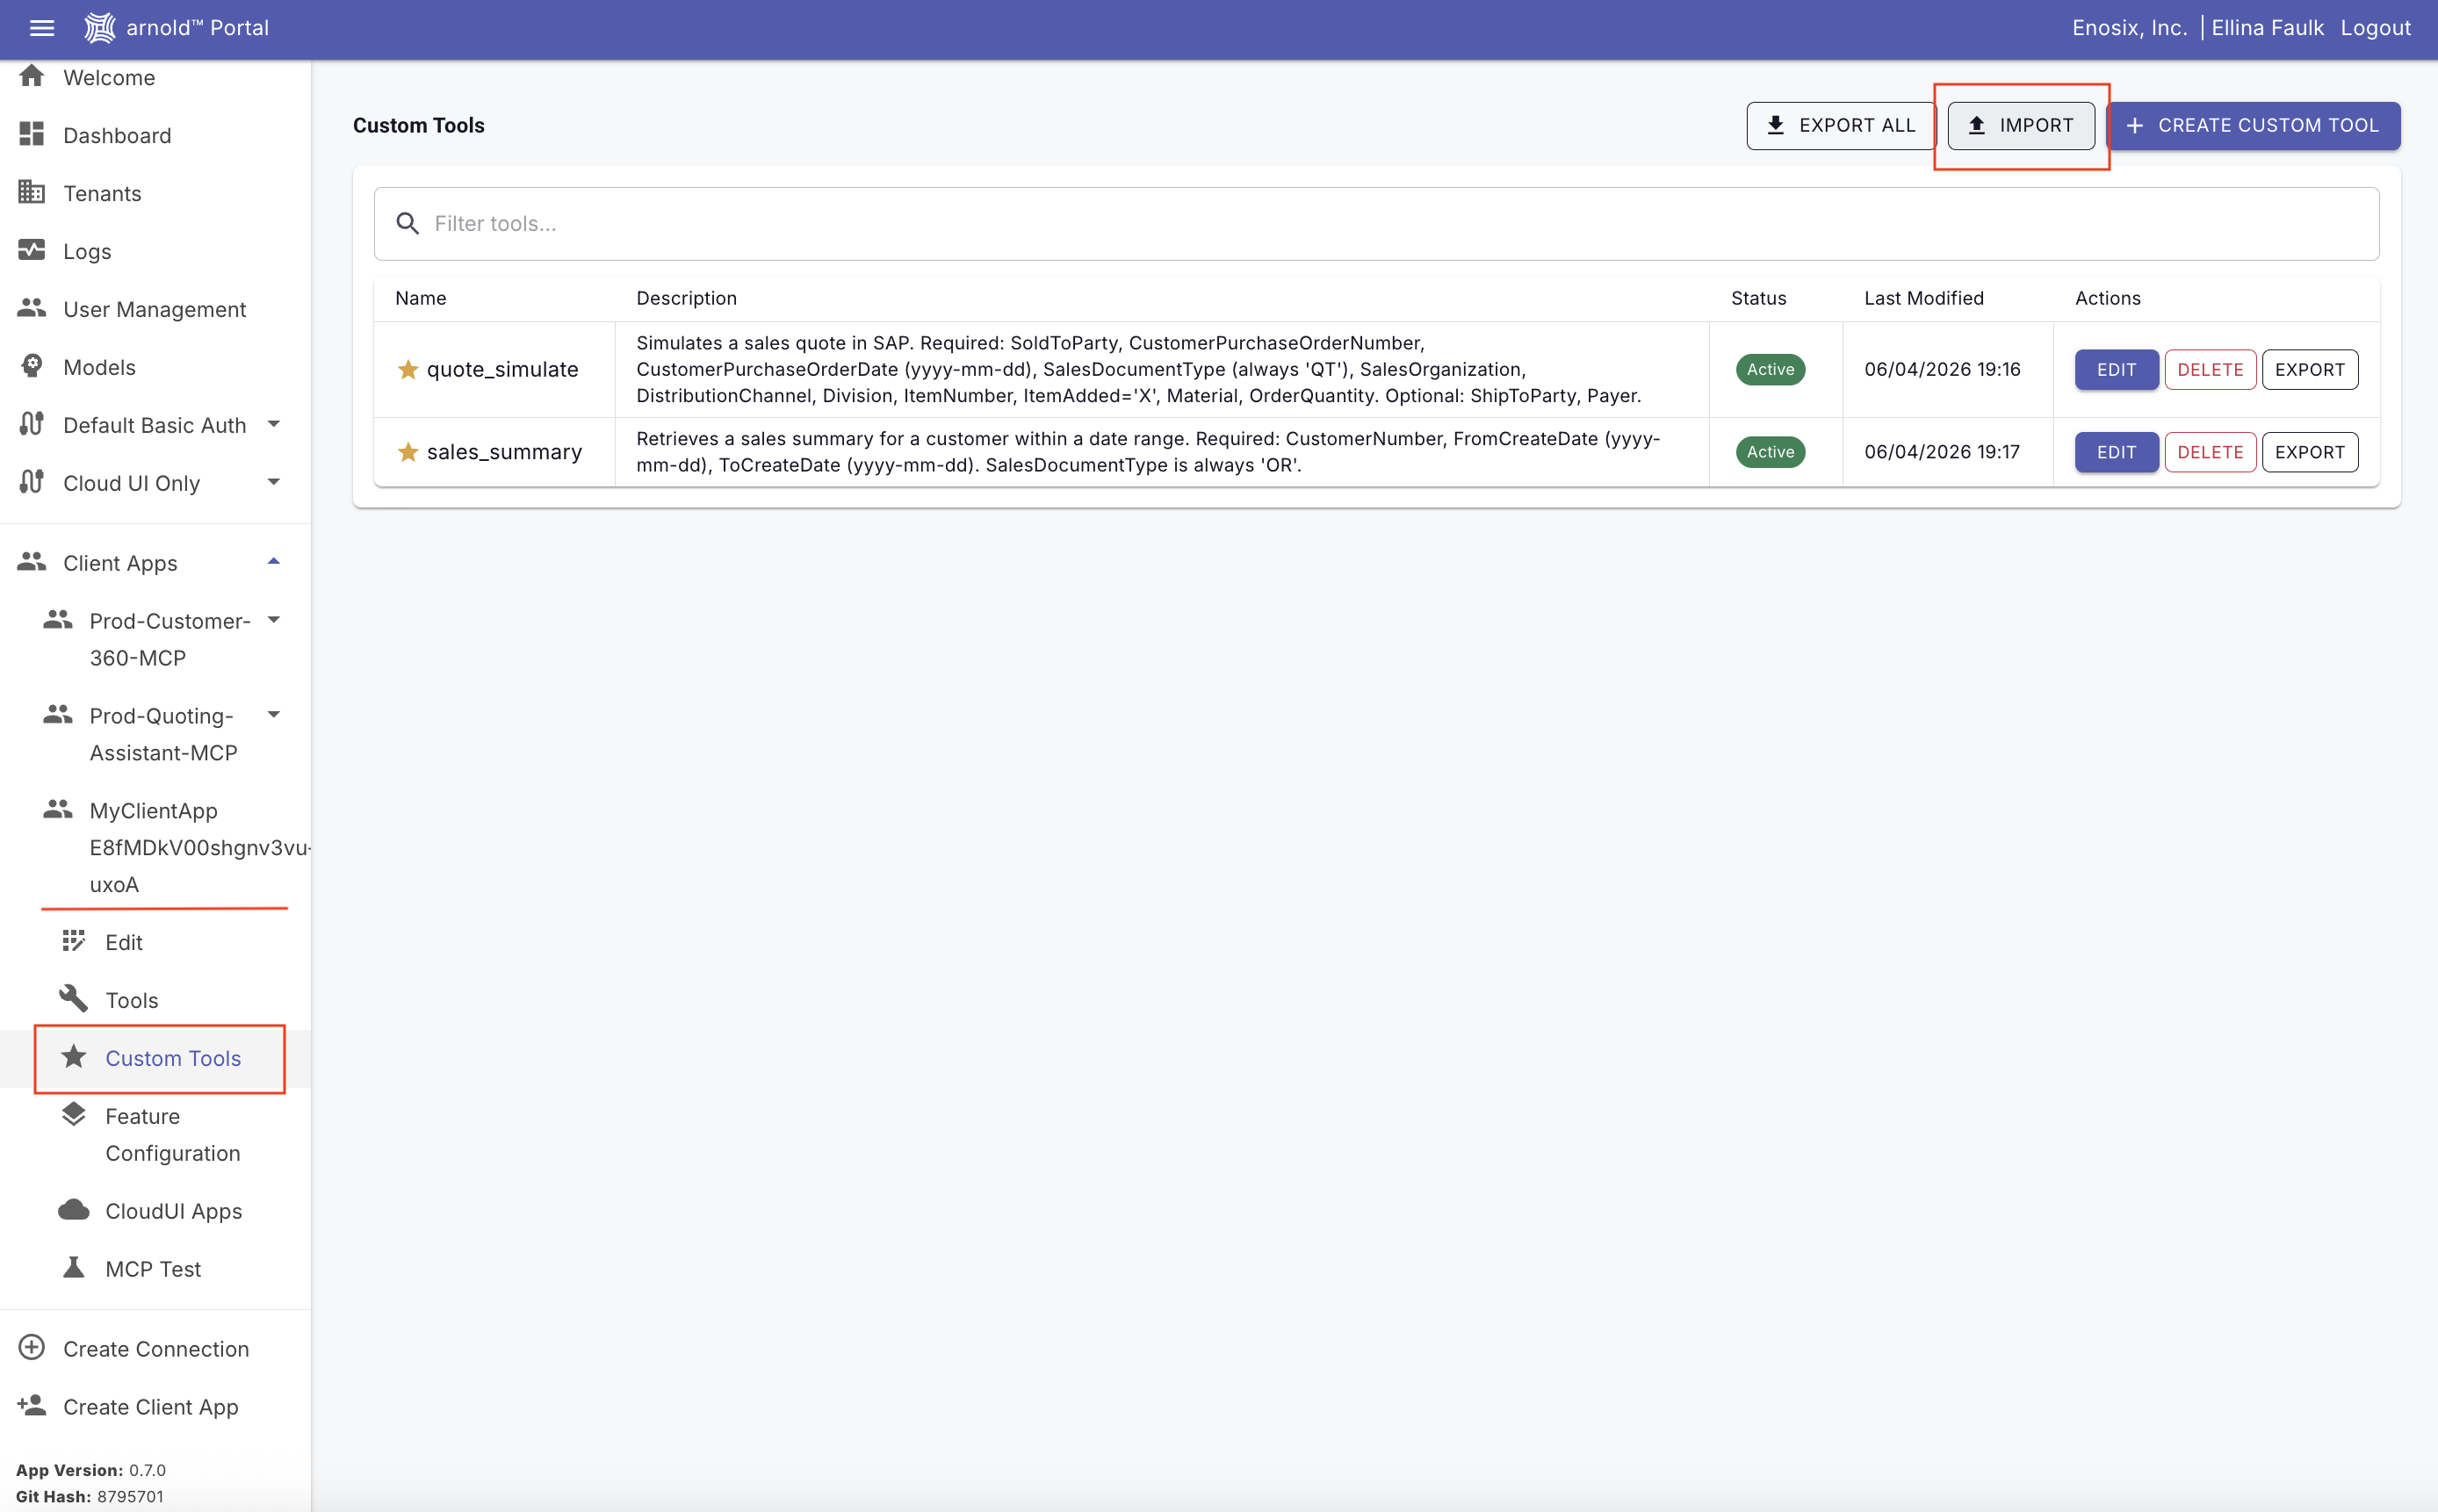The height and width of the screenshot is (1512, 2438).
Task: Open the hamburger navigation menu
Action: (x=41, y=28)
